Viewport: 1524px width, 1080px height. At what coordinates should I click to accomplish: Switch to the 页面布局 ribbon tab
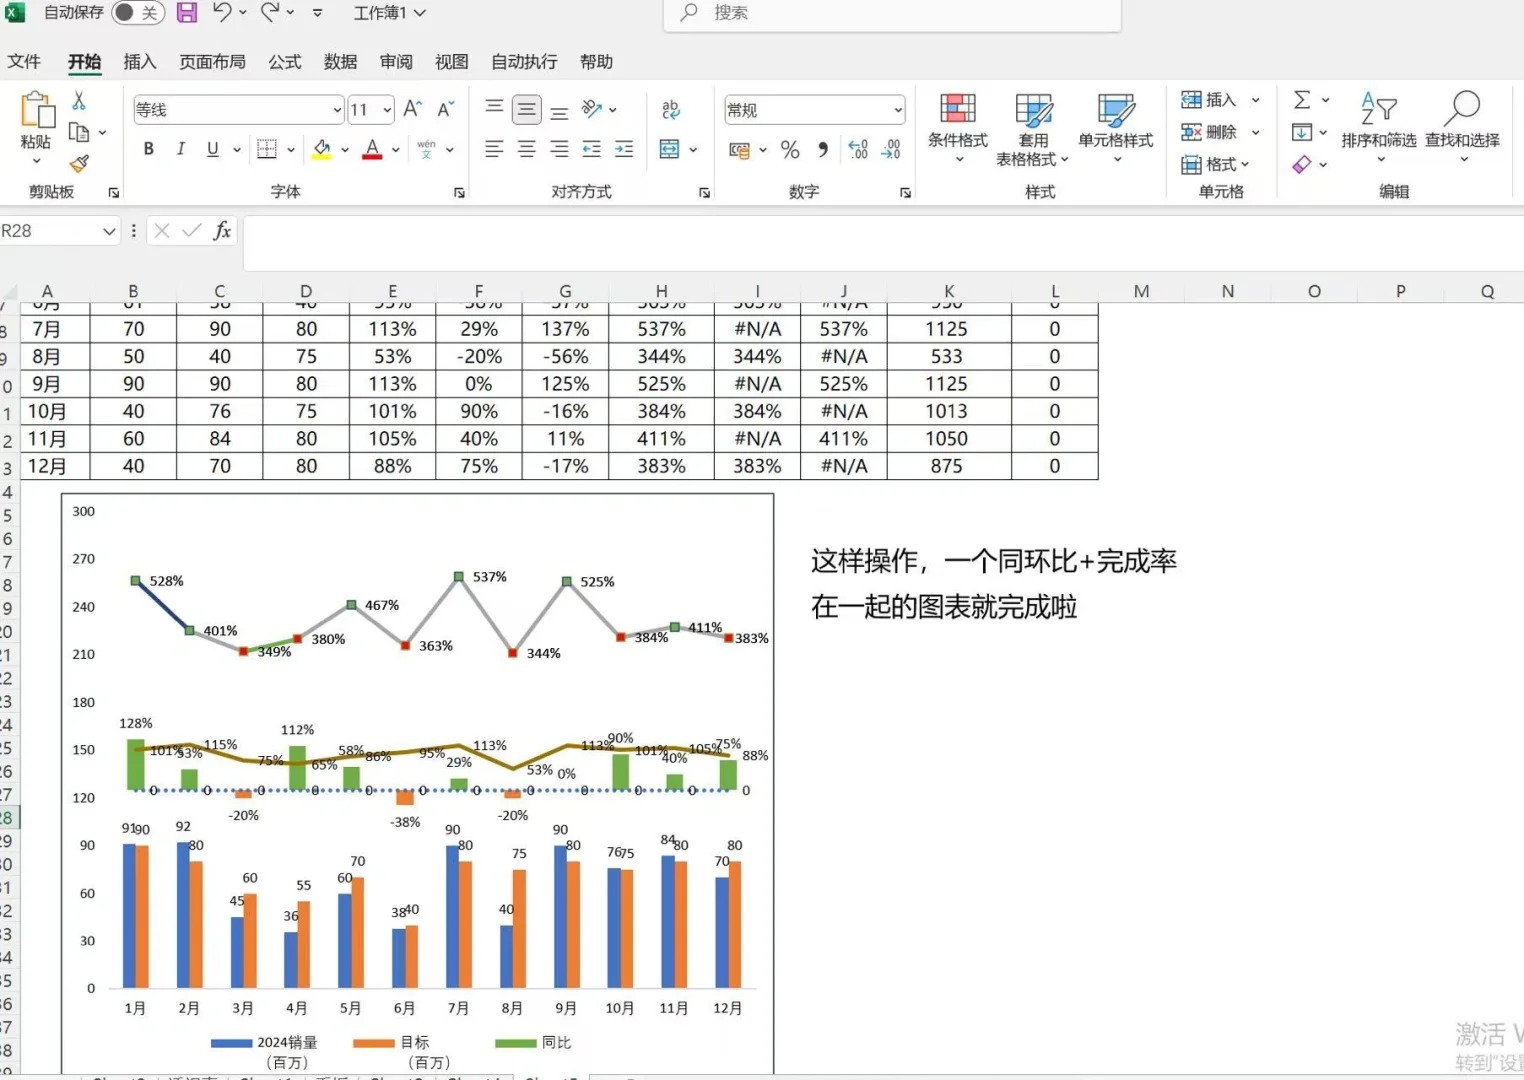(x=212, y=62)
